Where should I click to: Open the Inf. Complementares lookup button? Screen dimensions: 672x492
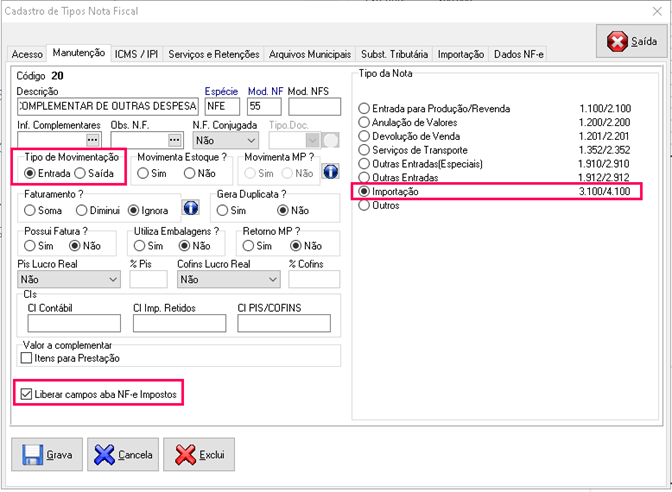[x=94, y=140]
